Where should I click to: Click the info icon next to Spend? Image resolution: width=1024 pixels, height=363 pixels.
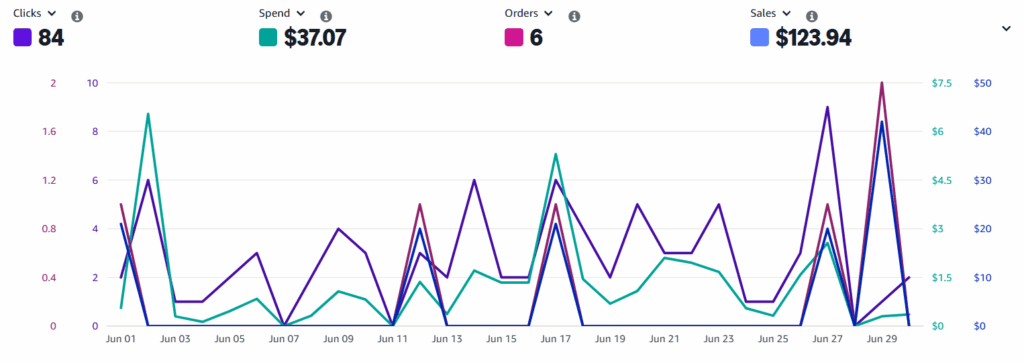(x=326, y=16)
